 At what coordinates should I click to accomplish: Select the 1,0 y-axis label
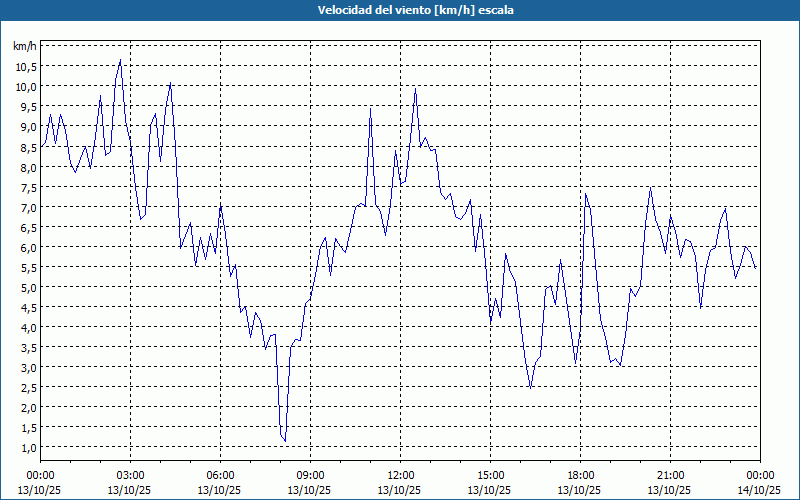[x=26, y=447]
